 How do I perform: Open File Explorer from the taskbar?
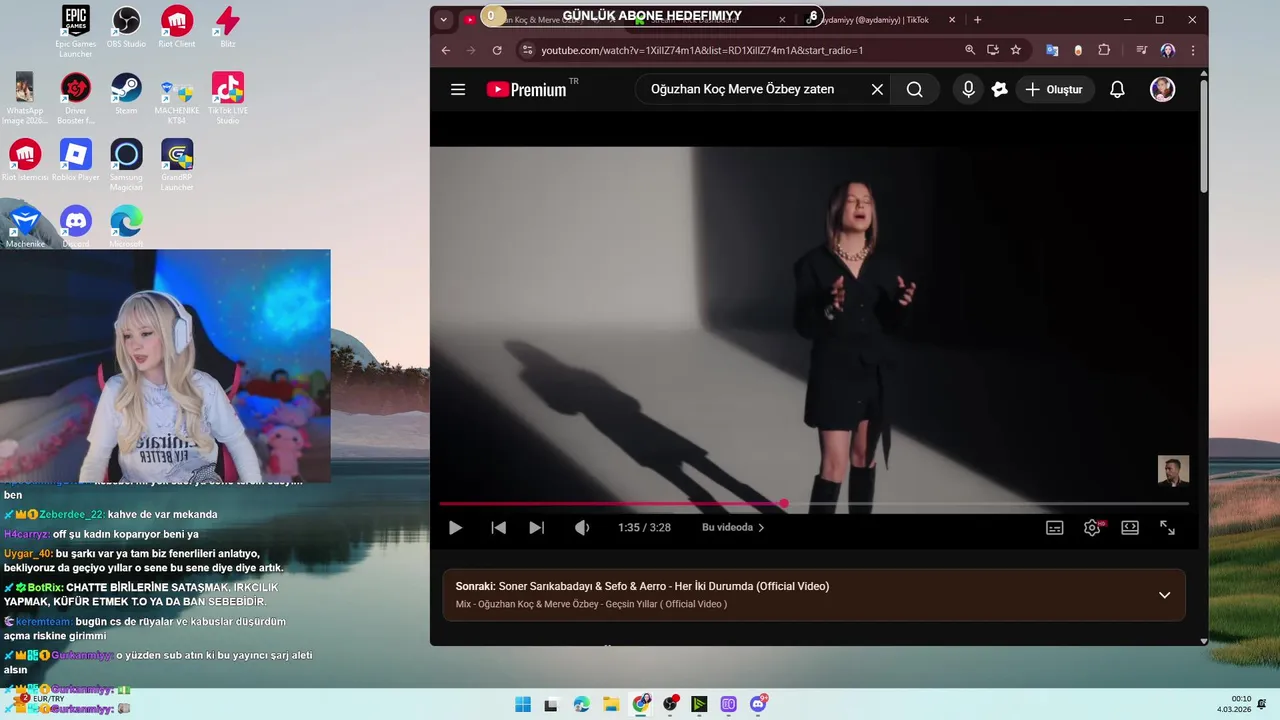(x=611, y=704)
